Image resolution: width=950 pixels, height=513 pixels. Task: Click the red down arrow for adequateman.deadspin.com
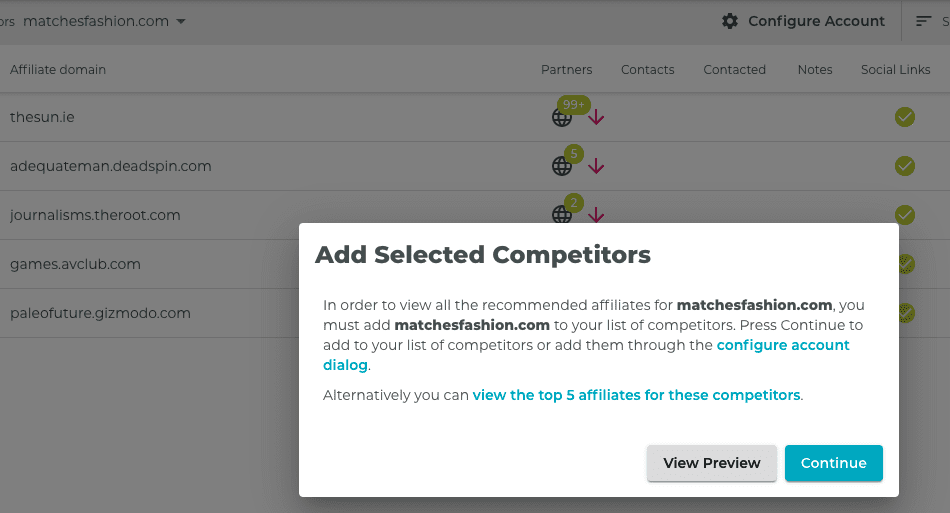tap(596, 166)
